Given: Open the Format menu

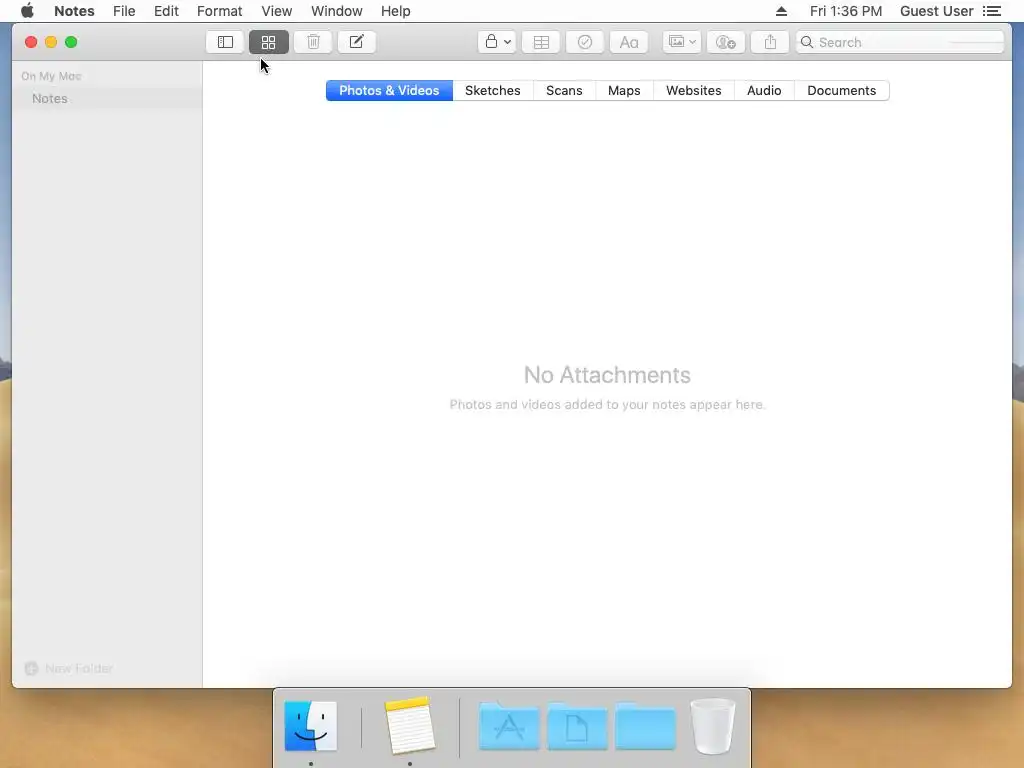Looking at the screenshot, I should [x=219, y=11].
